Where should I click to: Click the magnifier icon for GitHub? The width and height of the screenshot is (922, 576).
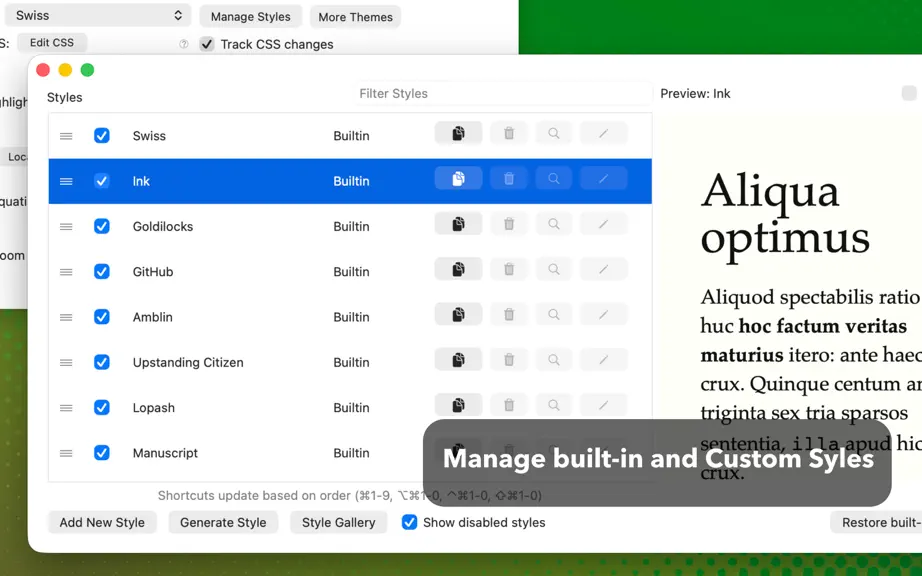point(553,269)
